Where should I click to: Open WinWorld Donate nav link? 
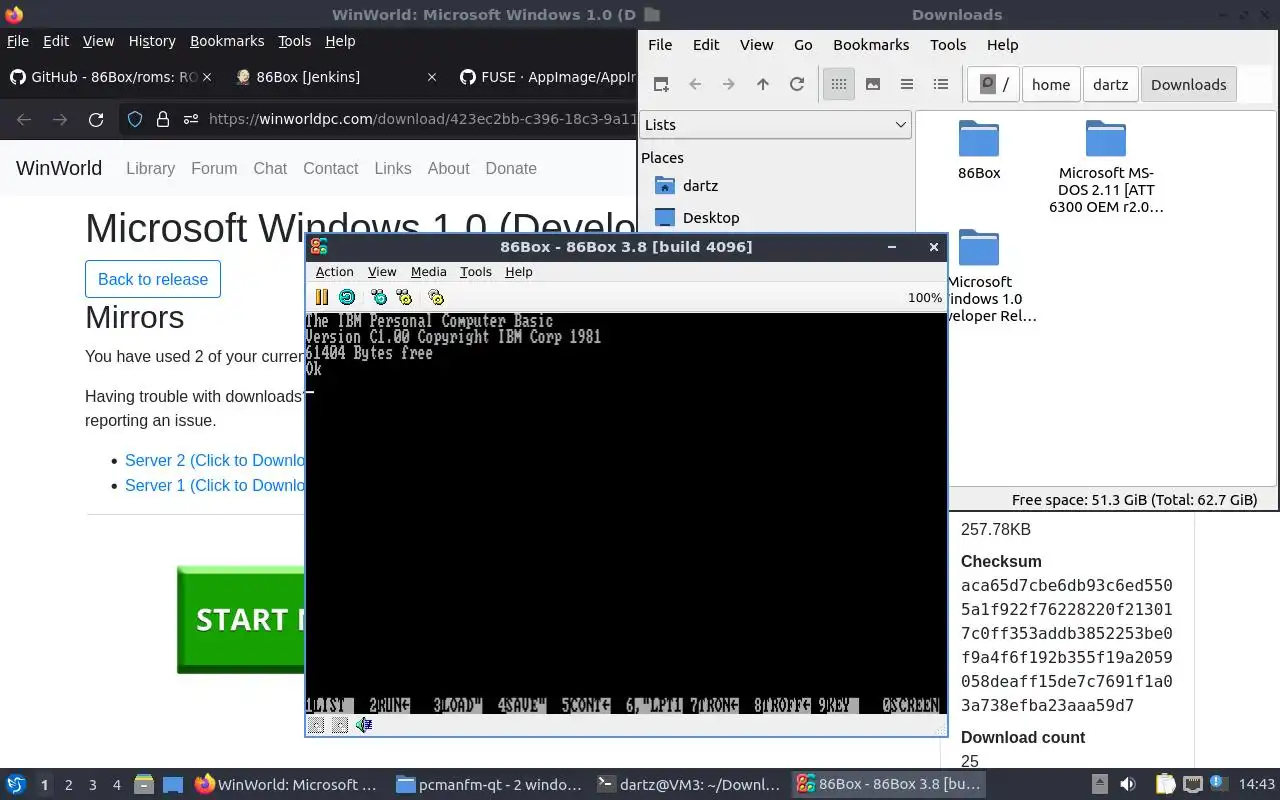tap(511, 168)
